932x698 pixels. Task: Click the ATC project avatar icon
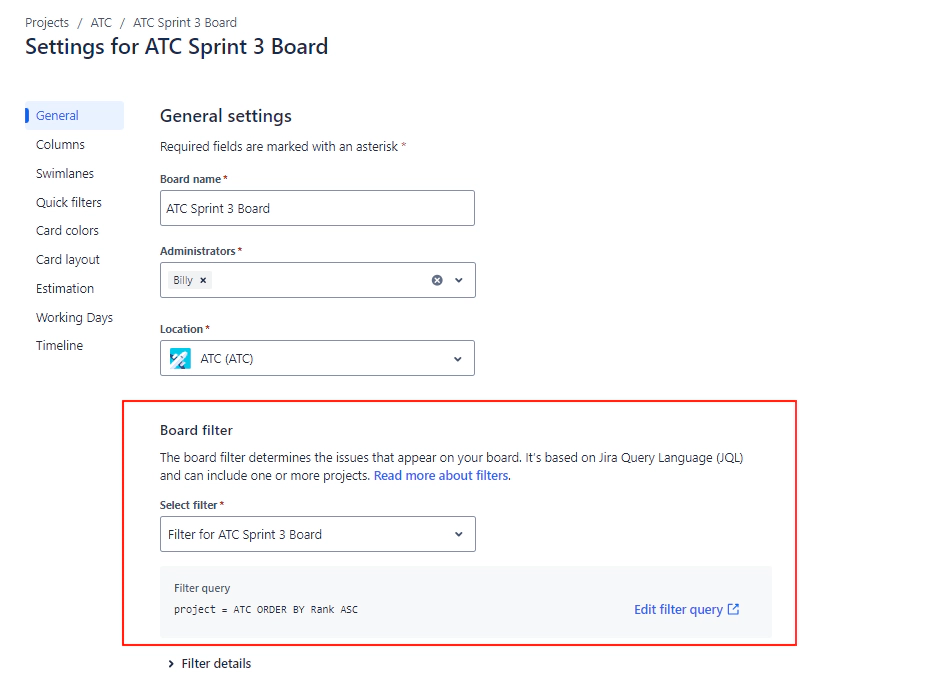(180, 357)
